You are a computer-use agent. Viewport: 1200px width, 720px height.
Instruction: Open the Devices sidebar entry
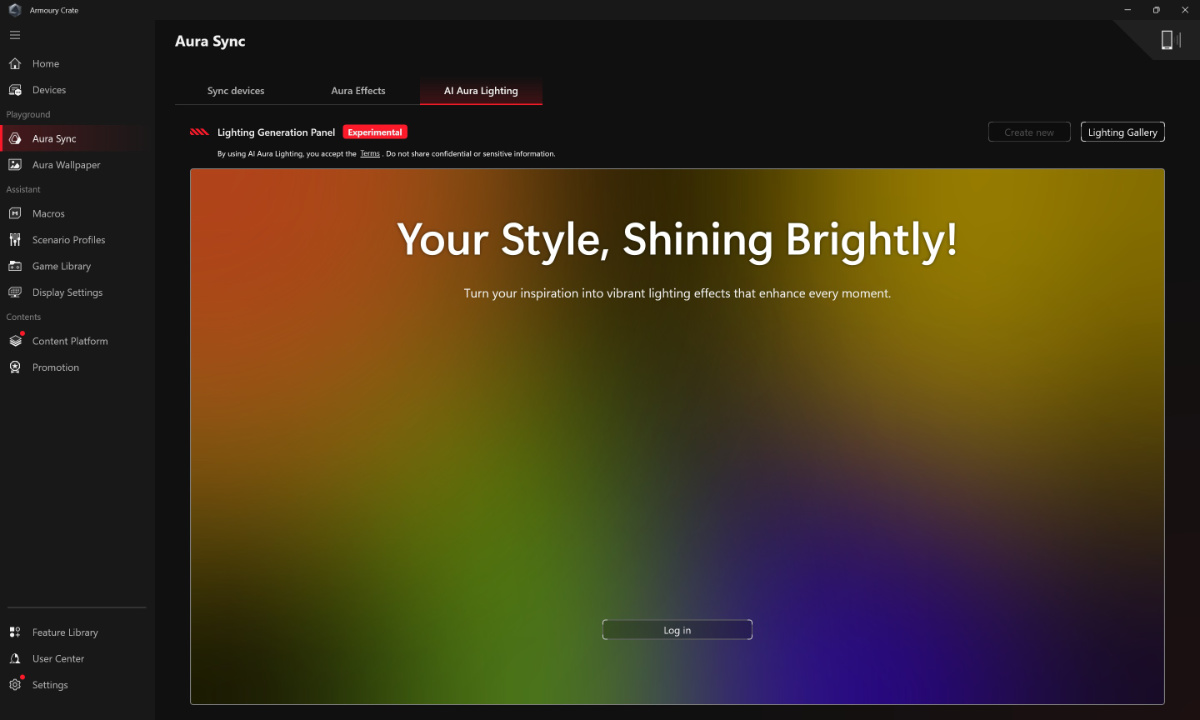coord(78,90)
